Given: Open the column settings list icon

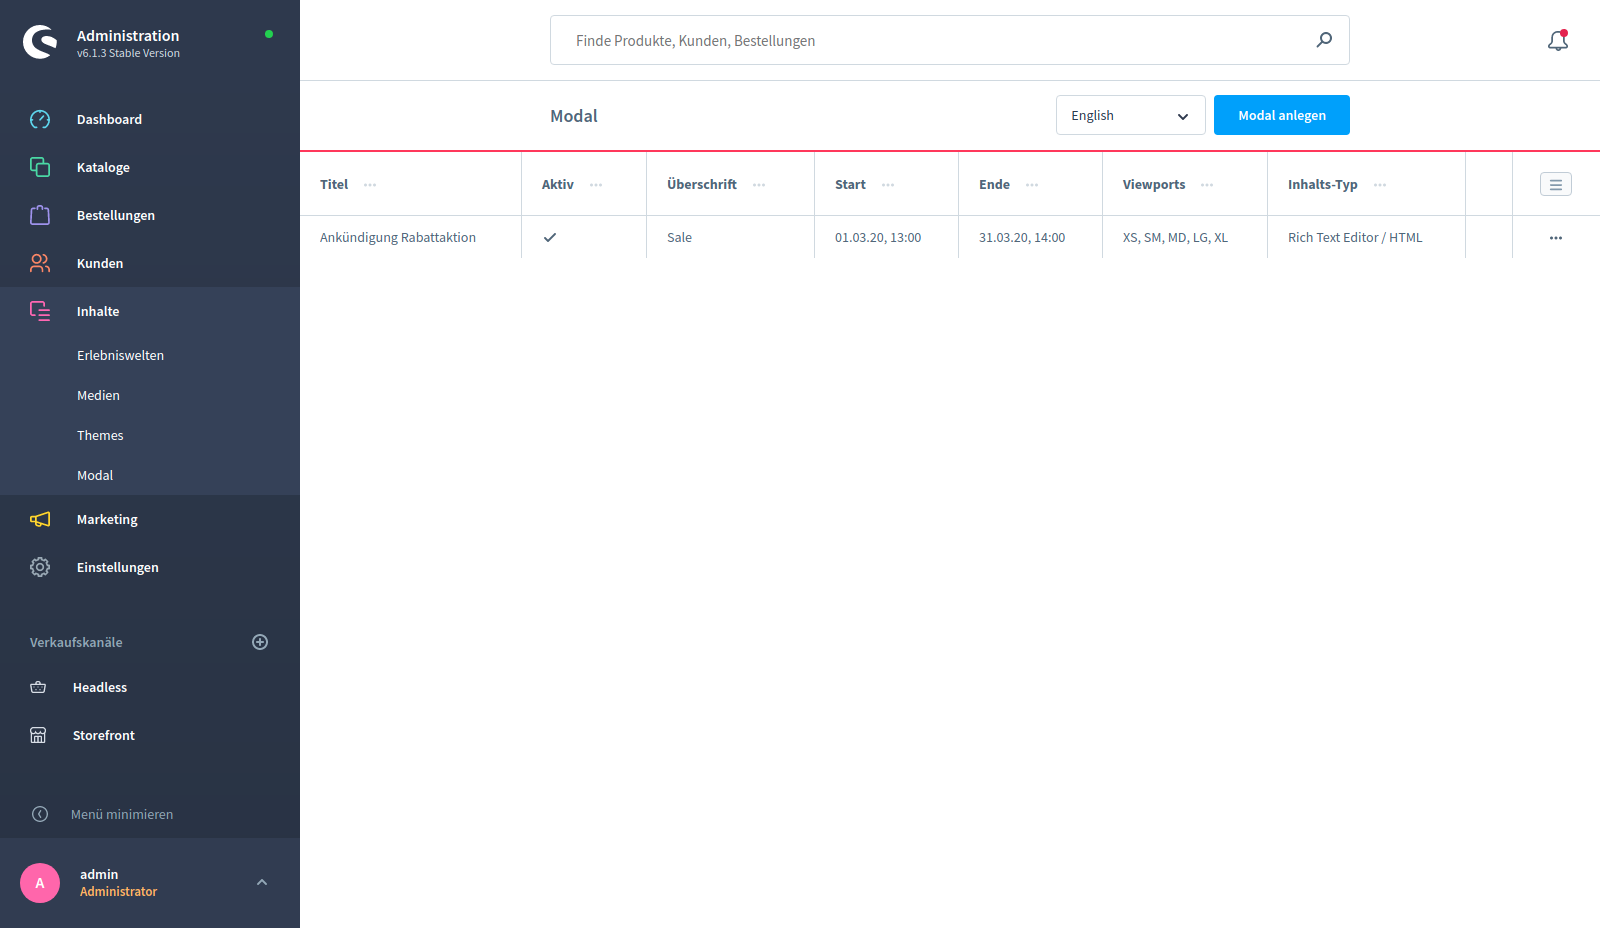Looking at the screenshot, I should point(1555,184).
